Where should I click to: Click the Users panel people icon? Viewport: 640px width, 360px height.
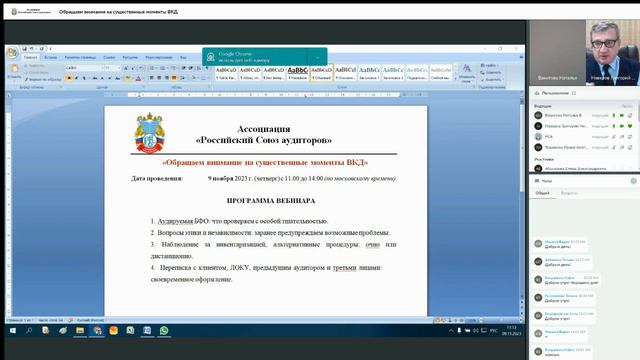(537, 93)
